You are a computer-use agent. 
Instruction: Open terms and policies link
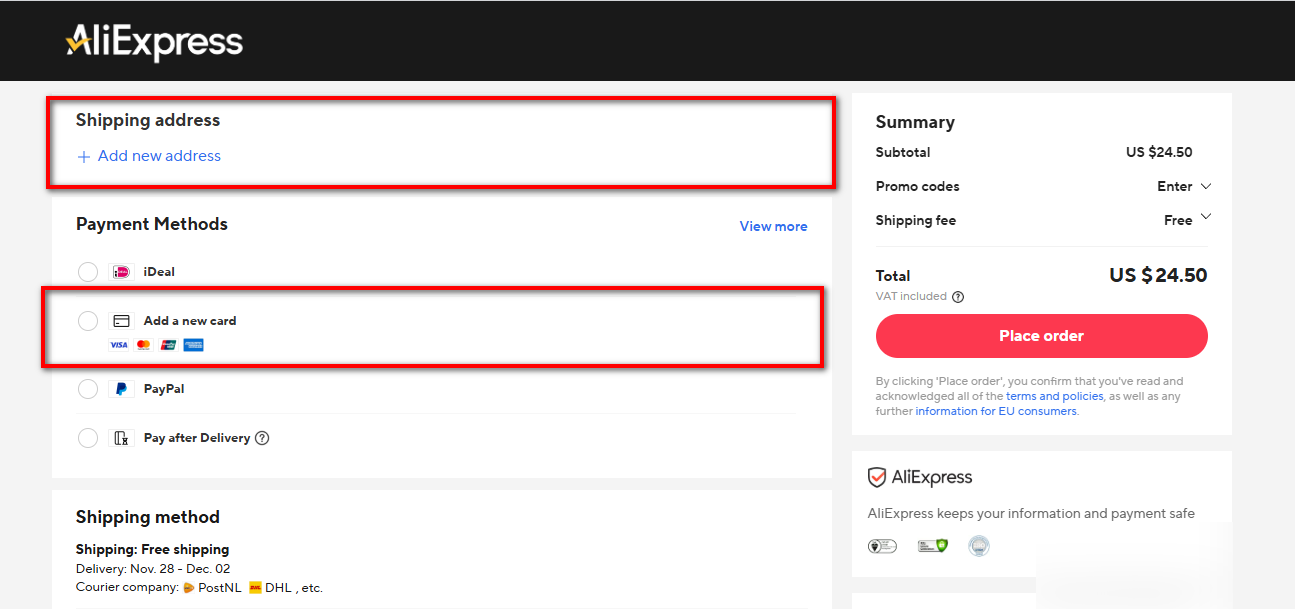[1054, 396]
